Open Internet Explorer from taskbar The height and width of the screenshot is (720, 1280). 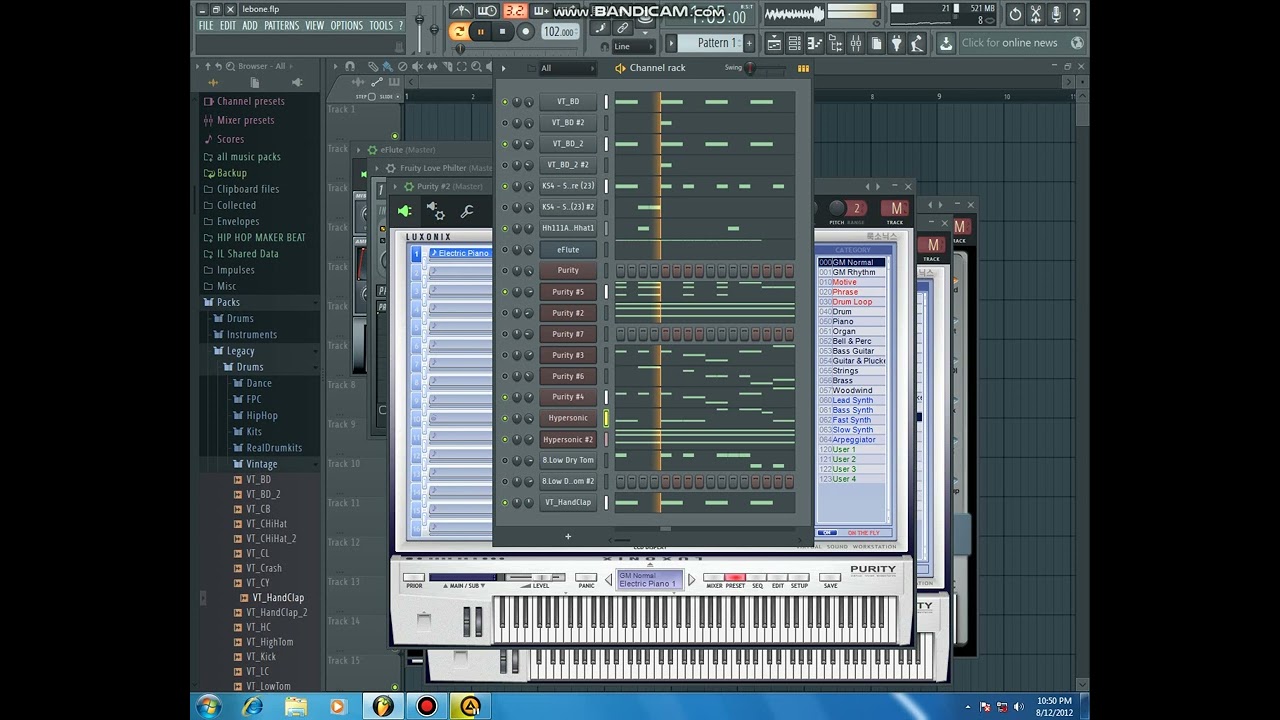(252, 707)
